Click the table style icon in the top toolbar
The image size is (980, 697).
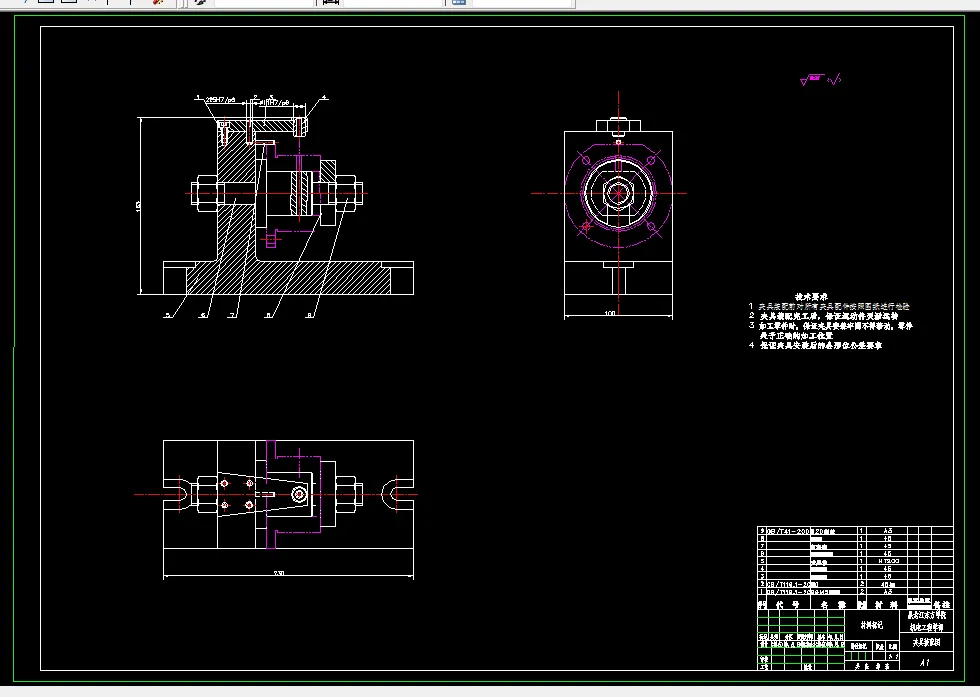(459, 2)
